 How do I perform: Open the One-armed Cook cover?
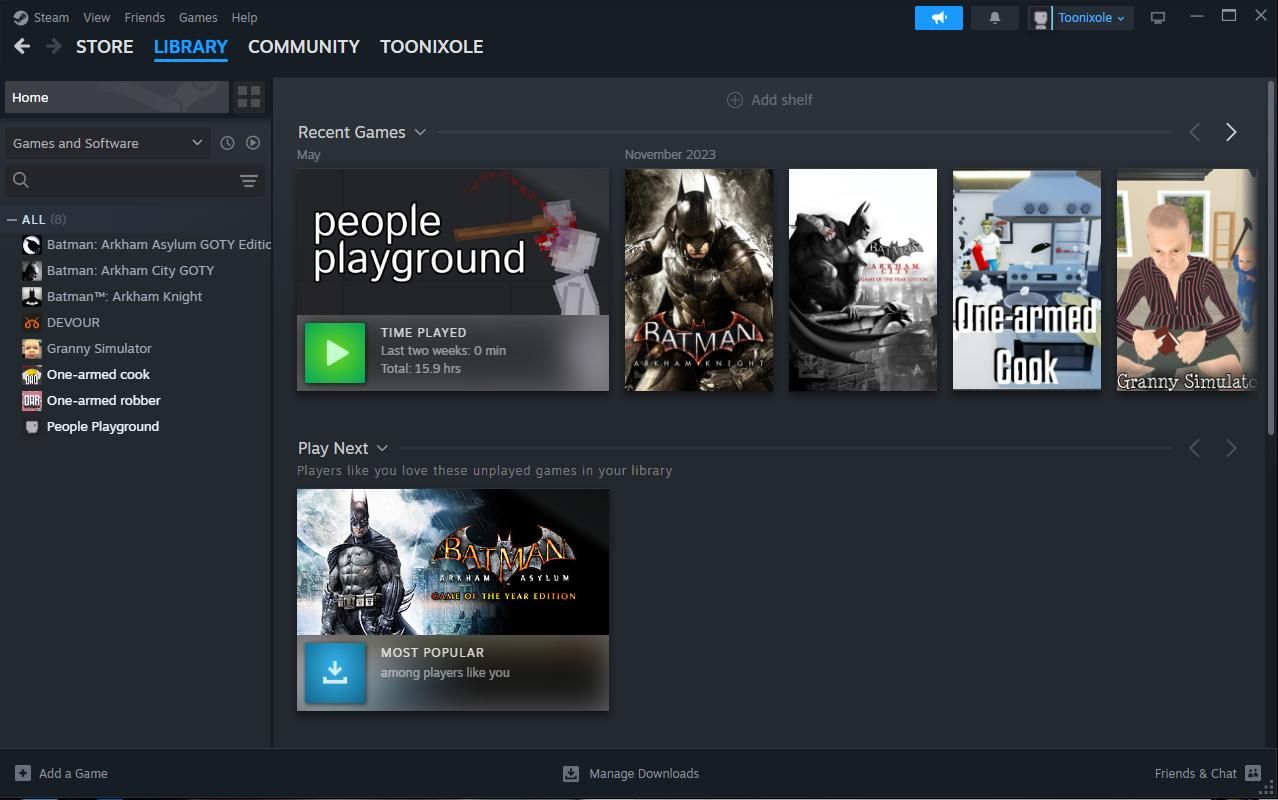1027,280
